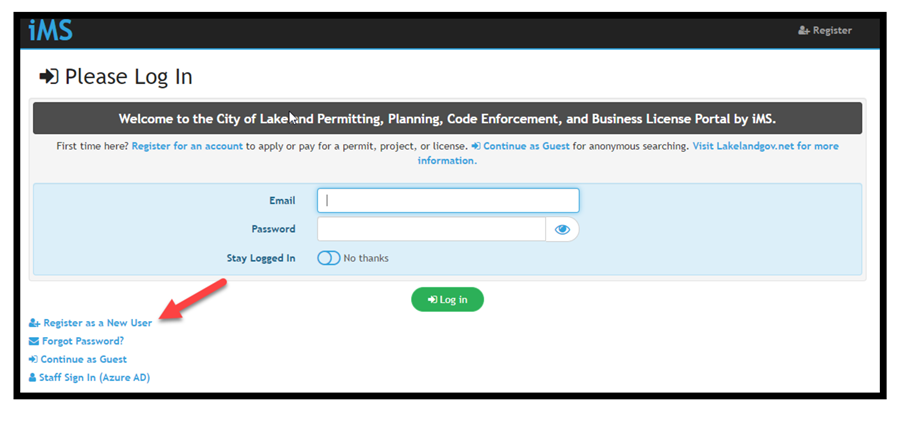The height and width of the screenshot is (433, 902).
Task: Open the Register link in top navigation
Action: [x=825, y=30]
